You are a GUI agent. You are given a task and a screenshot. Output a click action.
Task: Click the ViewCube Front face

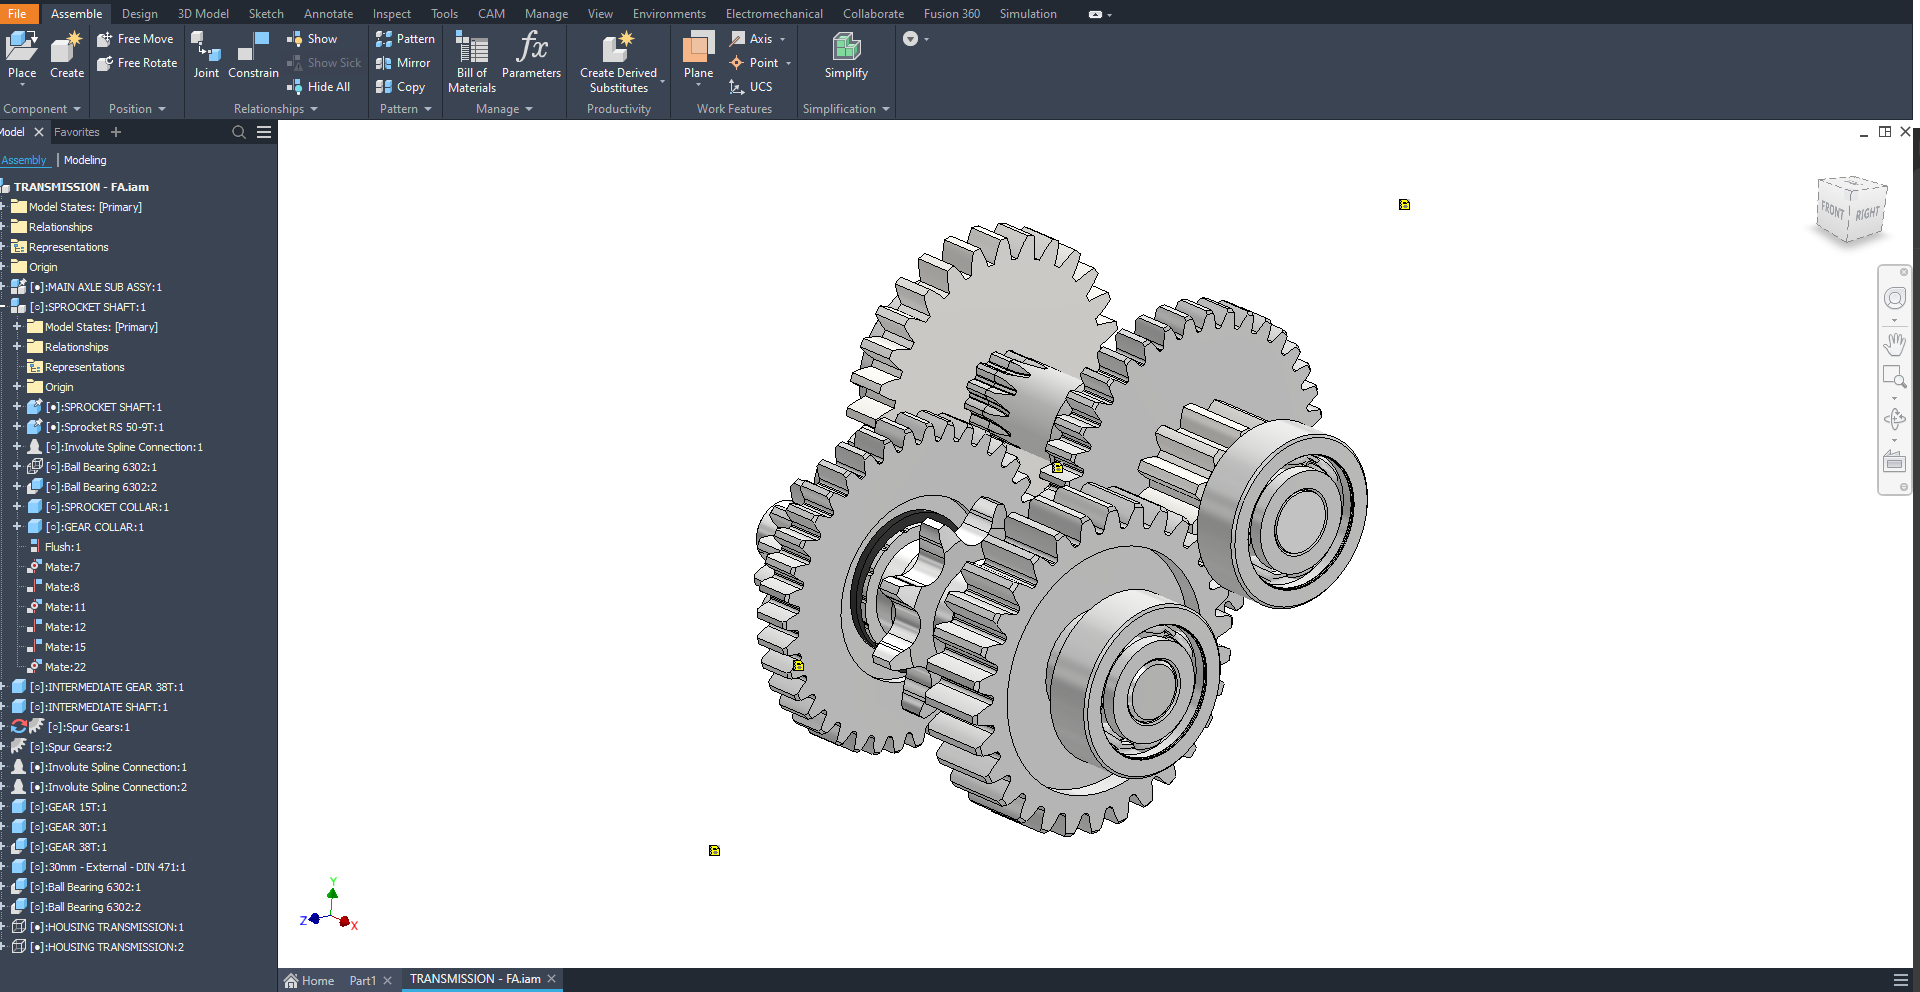[1832, 210]
